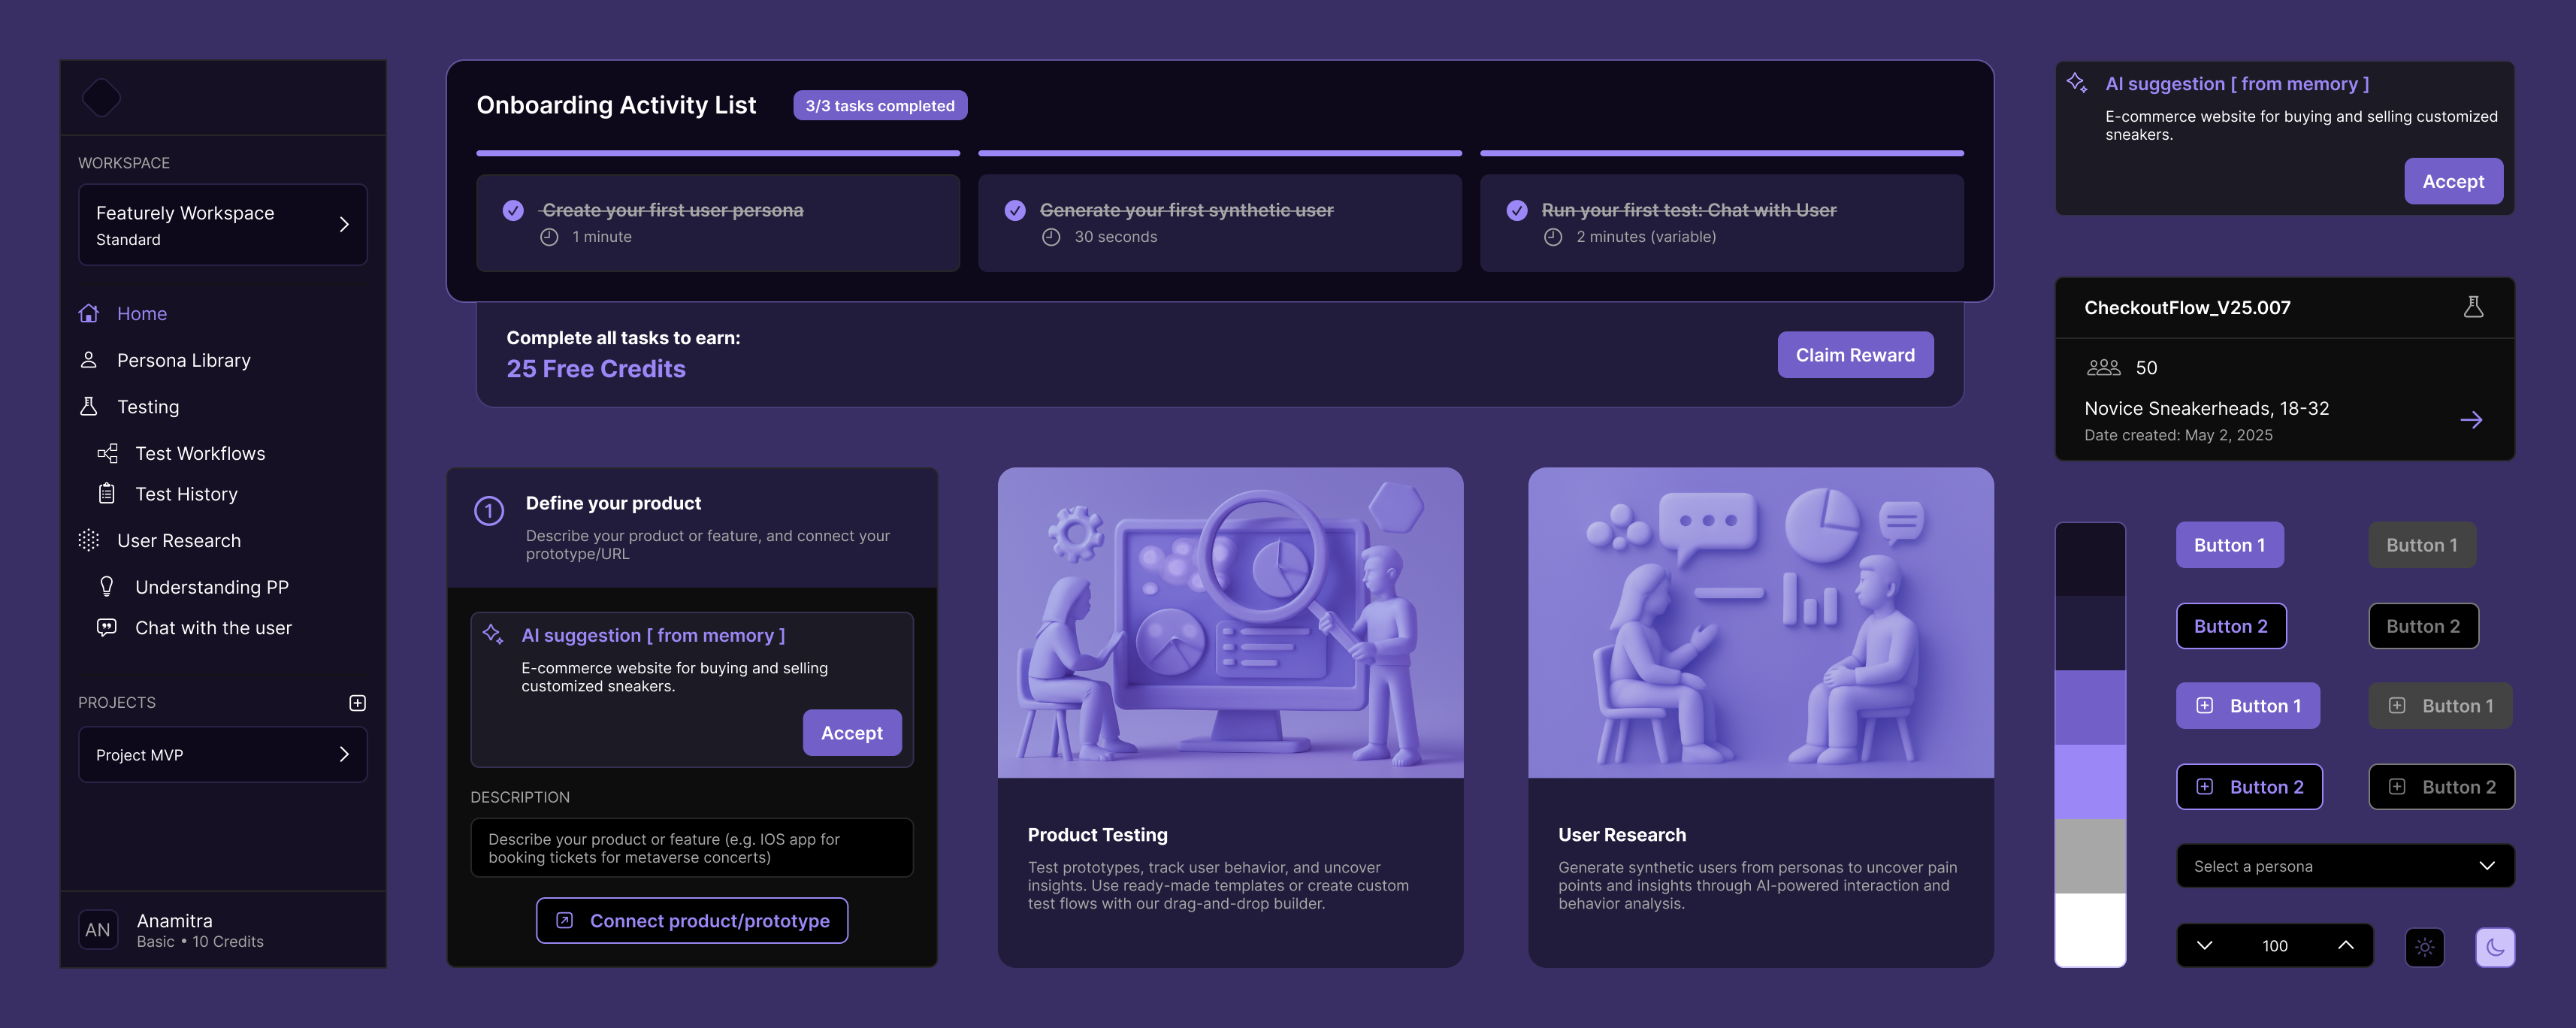The width and height of the screenshot is (2576, 1028).
Task: Click the product Description text field
Action: (691, 847)
